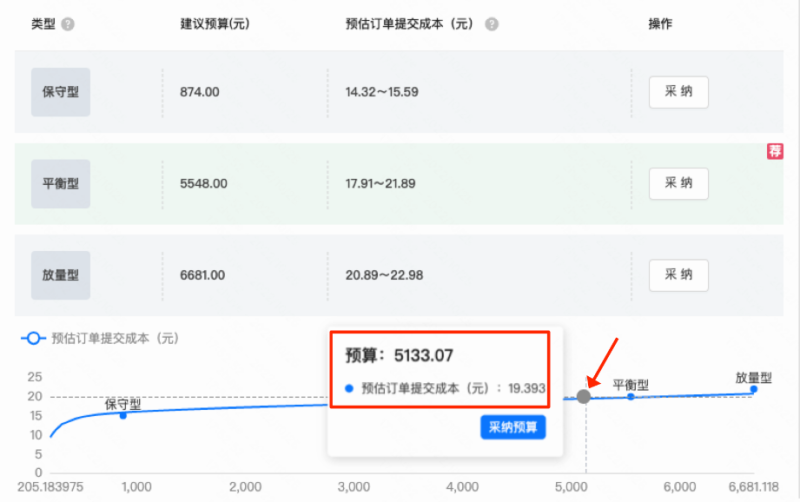The height and width of the screenshot is (502, 800).
Task: Adopt the 保守型 budget of 874.00
Action: [679, 92]
